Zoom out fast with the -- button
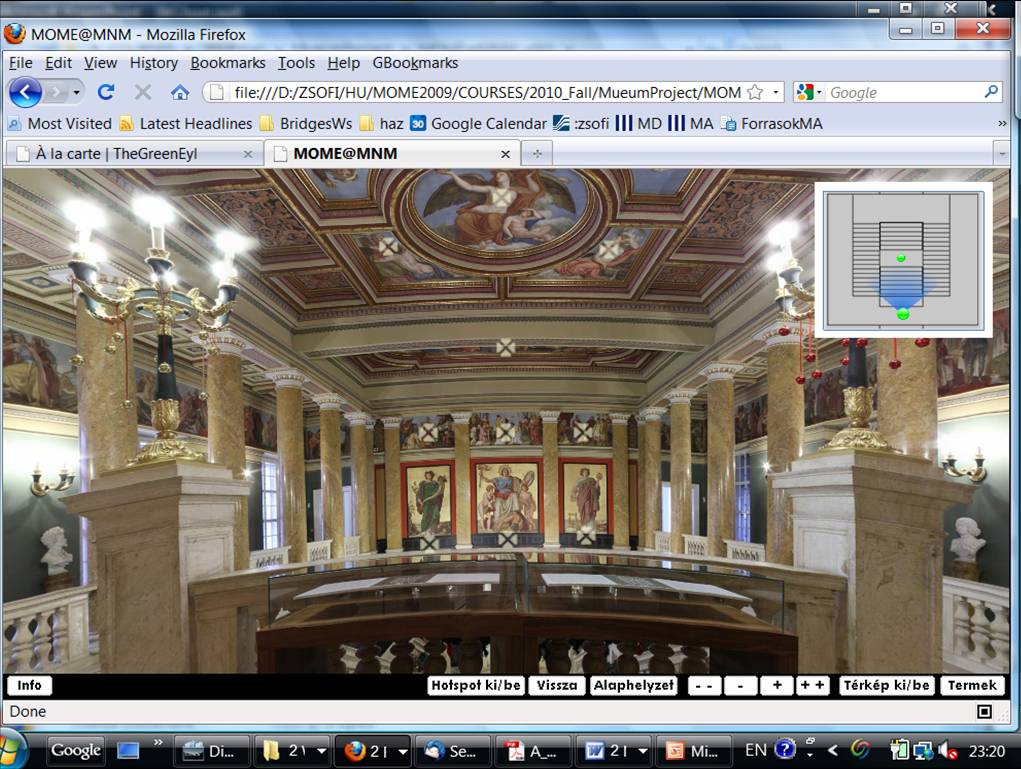 pyautogui.click(x=705, y=686)
